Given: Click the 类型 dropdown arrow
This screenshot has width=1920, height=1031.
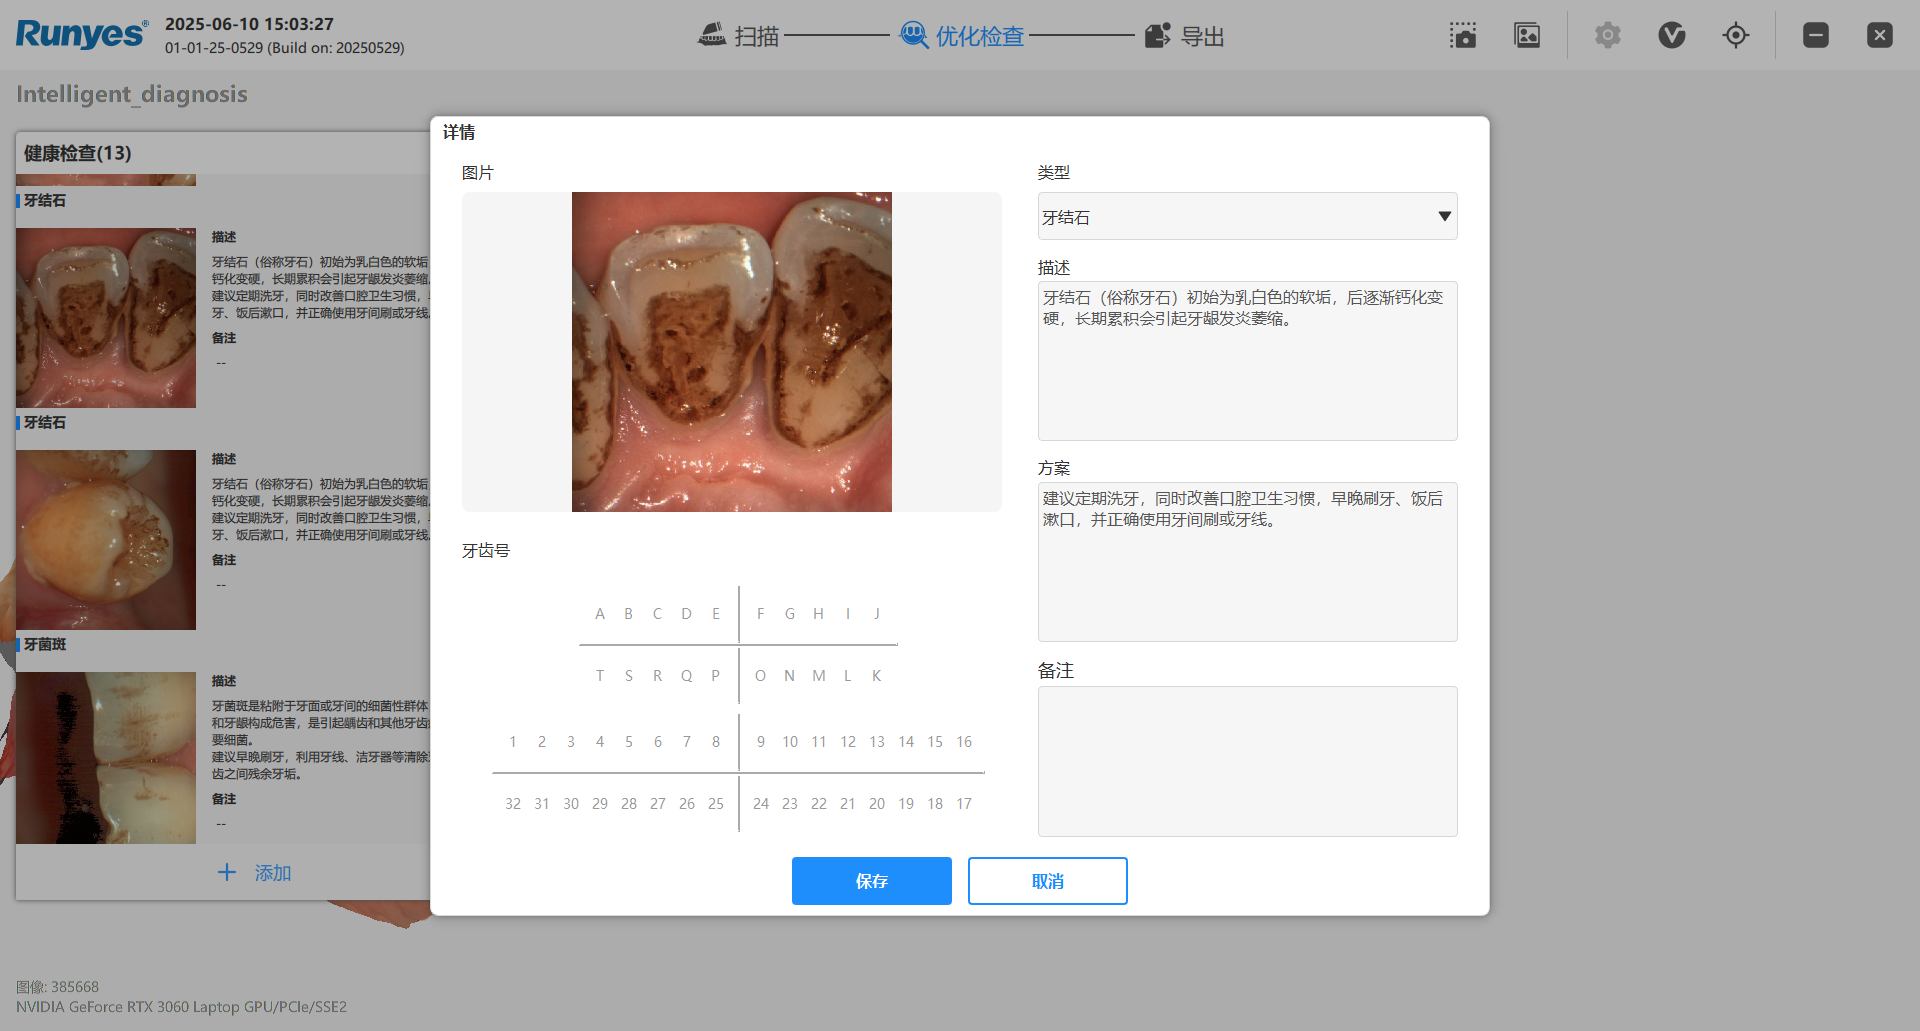Looking at the screenshot, I should coord(1444,217).
